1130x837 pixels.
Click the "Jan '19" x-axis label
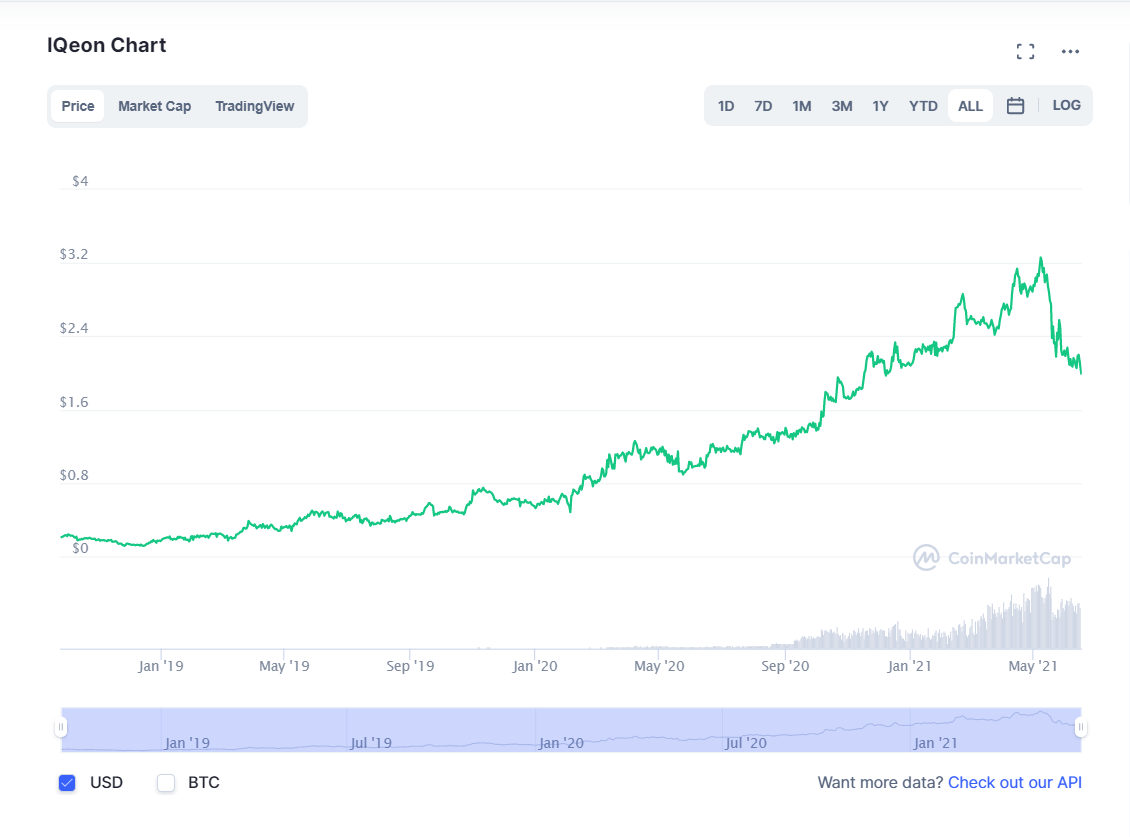[161, 666]
